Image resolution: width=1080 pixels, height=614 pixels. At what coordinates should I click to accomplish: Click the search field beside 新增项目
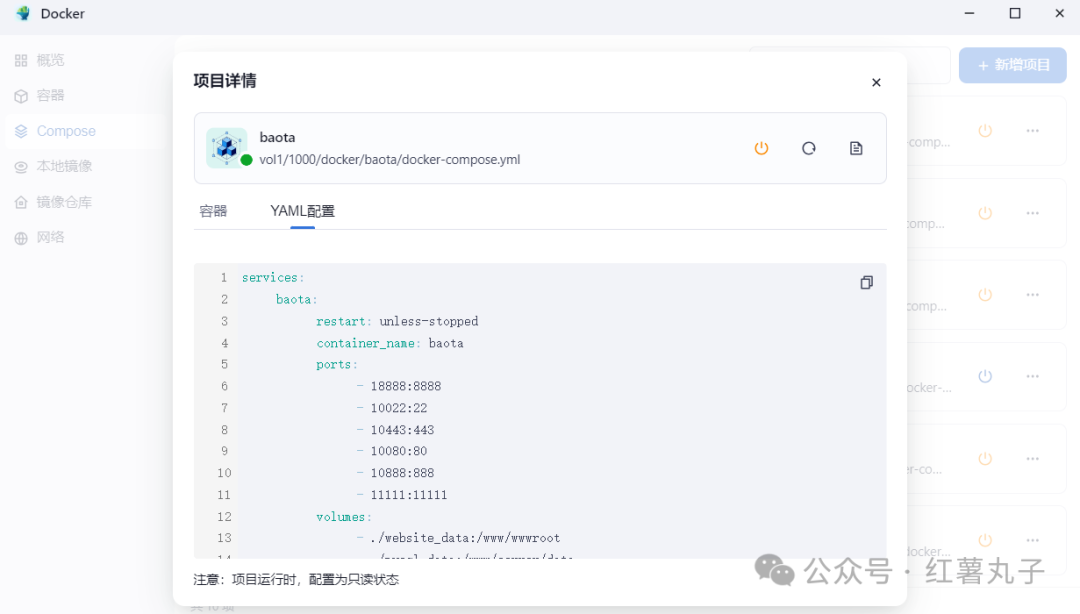click(x=928, y=65)
